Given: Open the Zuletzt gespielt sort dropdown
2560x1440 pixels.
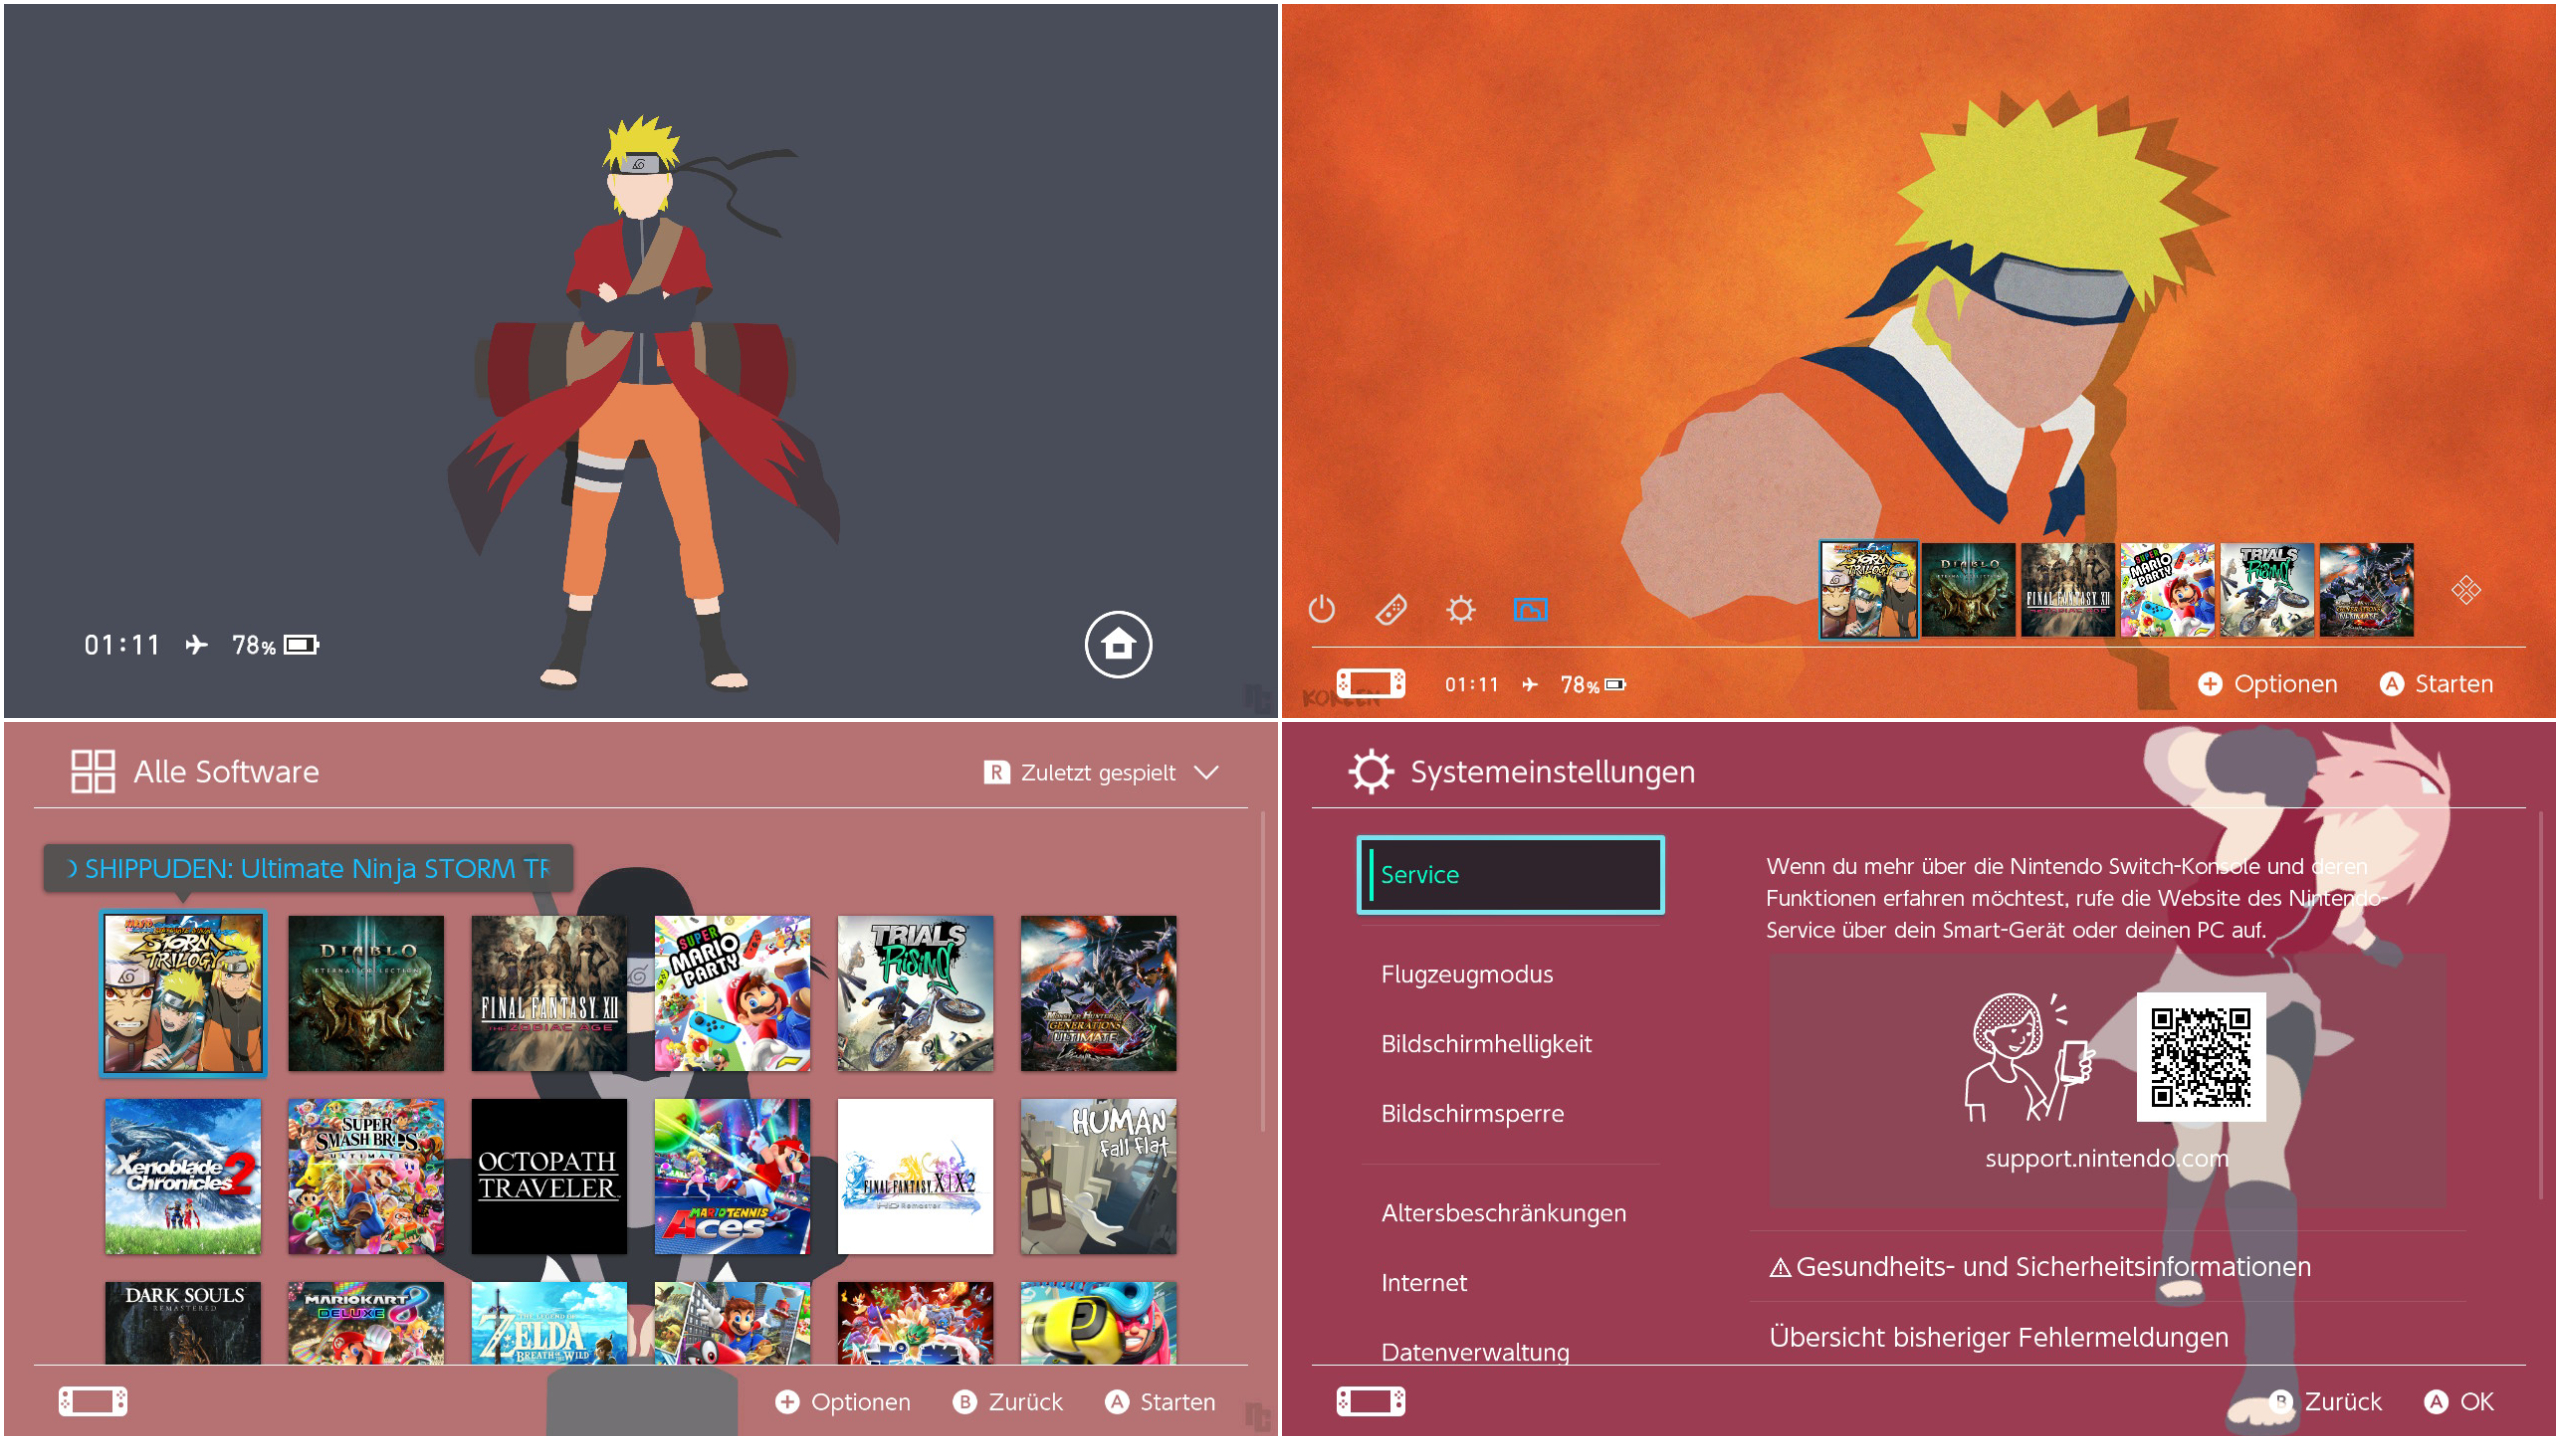Looking at the screenshot, I should [1101, 772].
